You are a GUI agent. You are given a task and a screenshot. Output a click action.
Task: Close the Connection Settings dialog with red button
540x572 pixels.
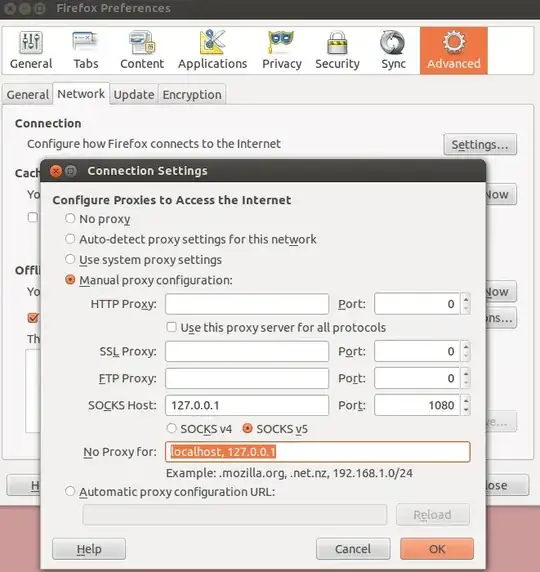coord(56,171)
